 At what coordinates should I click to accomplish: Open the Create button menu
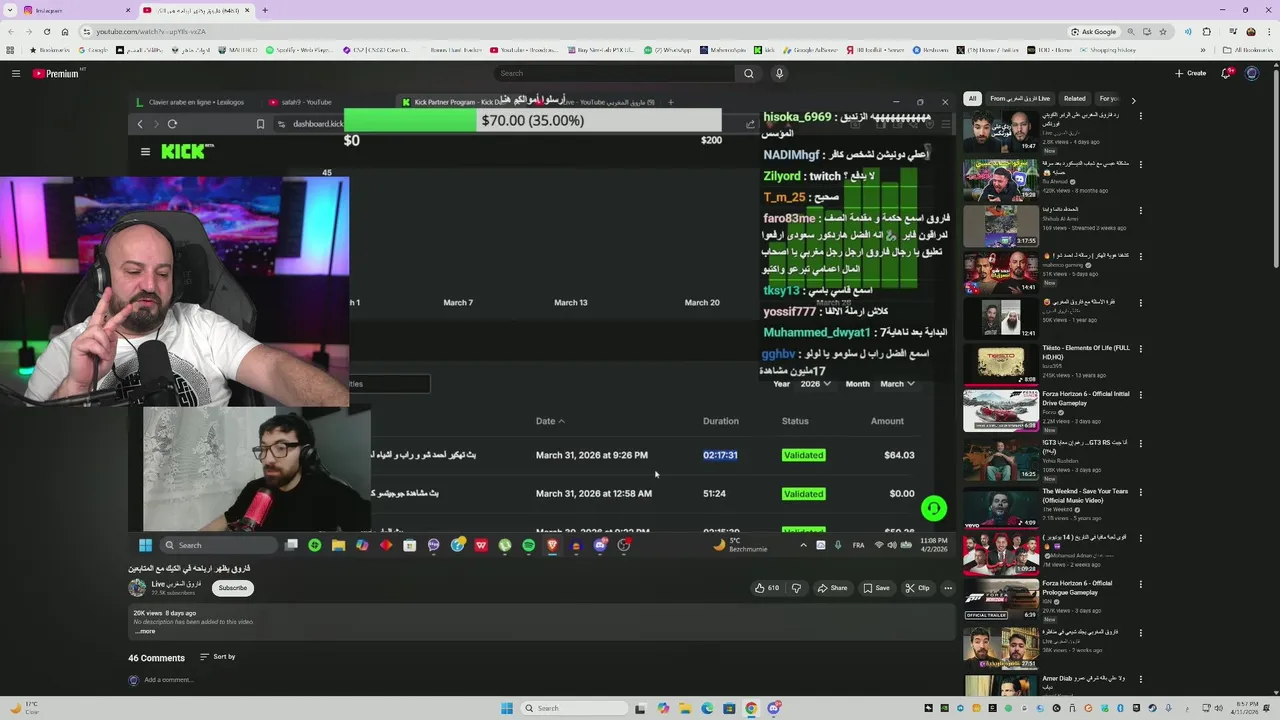pyautogui.click(x=1191, y=73)
